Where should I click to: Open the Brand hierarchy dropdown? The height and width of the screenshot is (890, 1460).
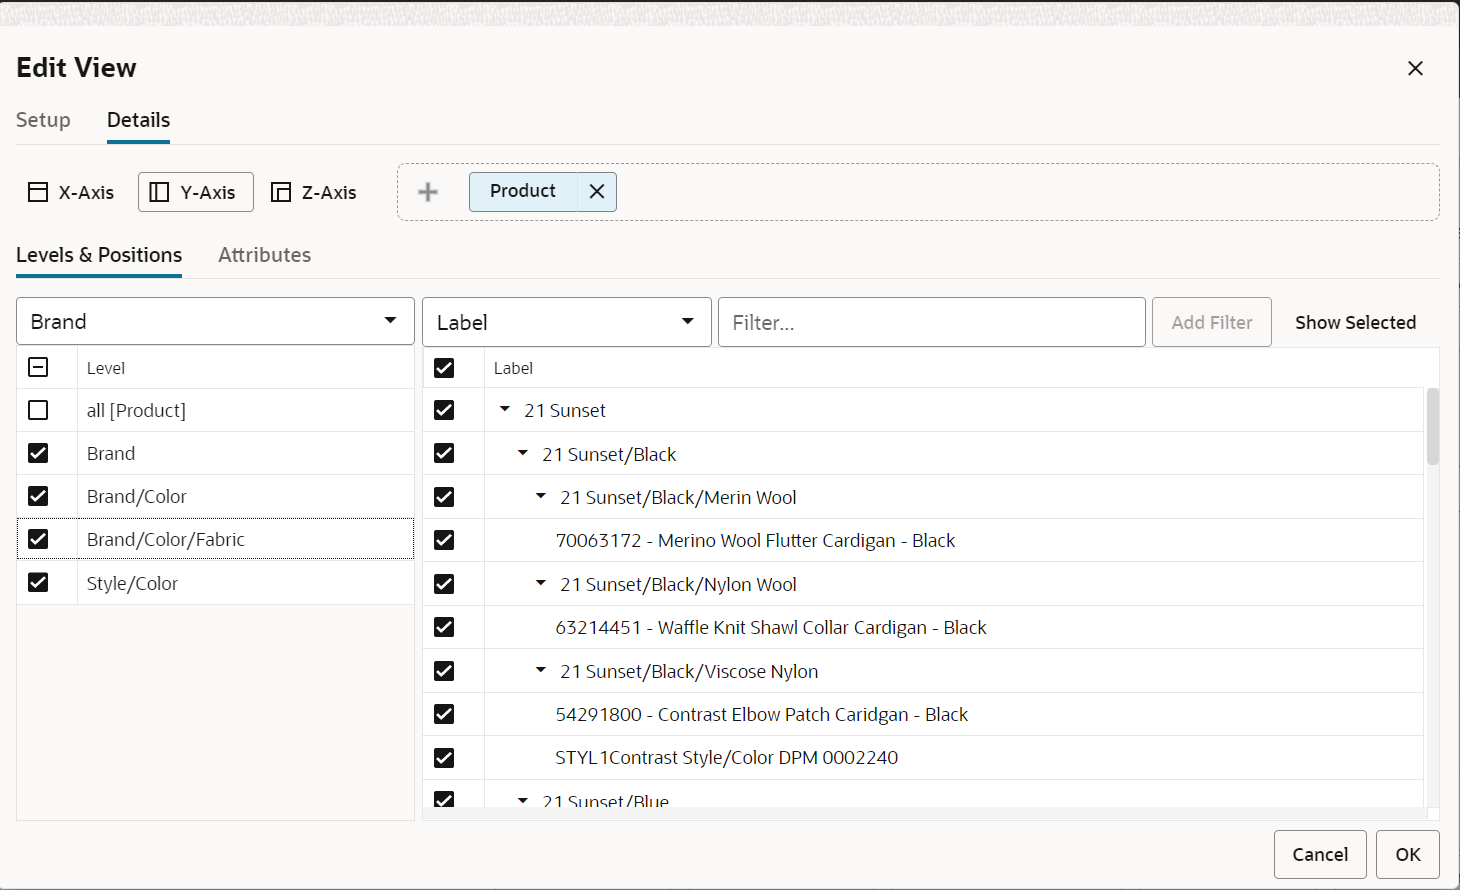tap(215, 321)
